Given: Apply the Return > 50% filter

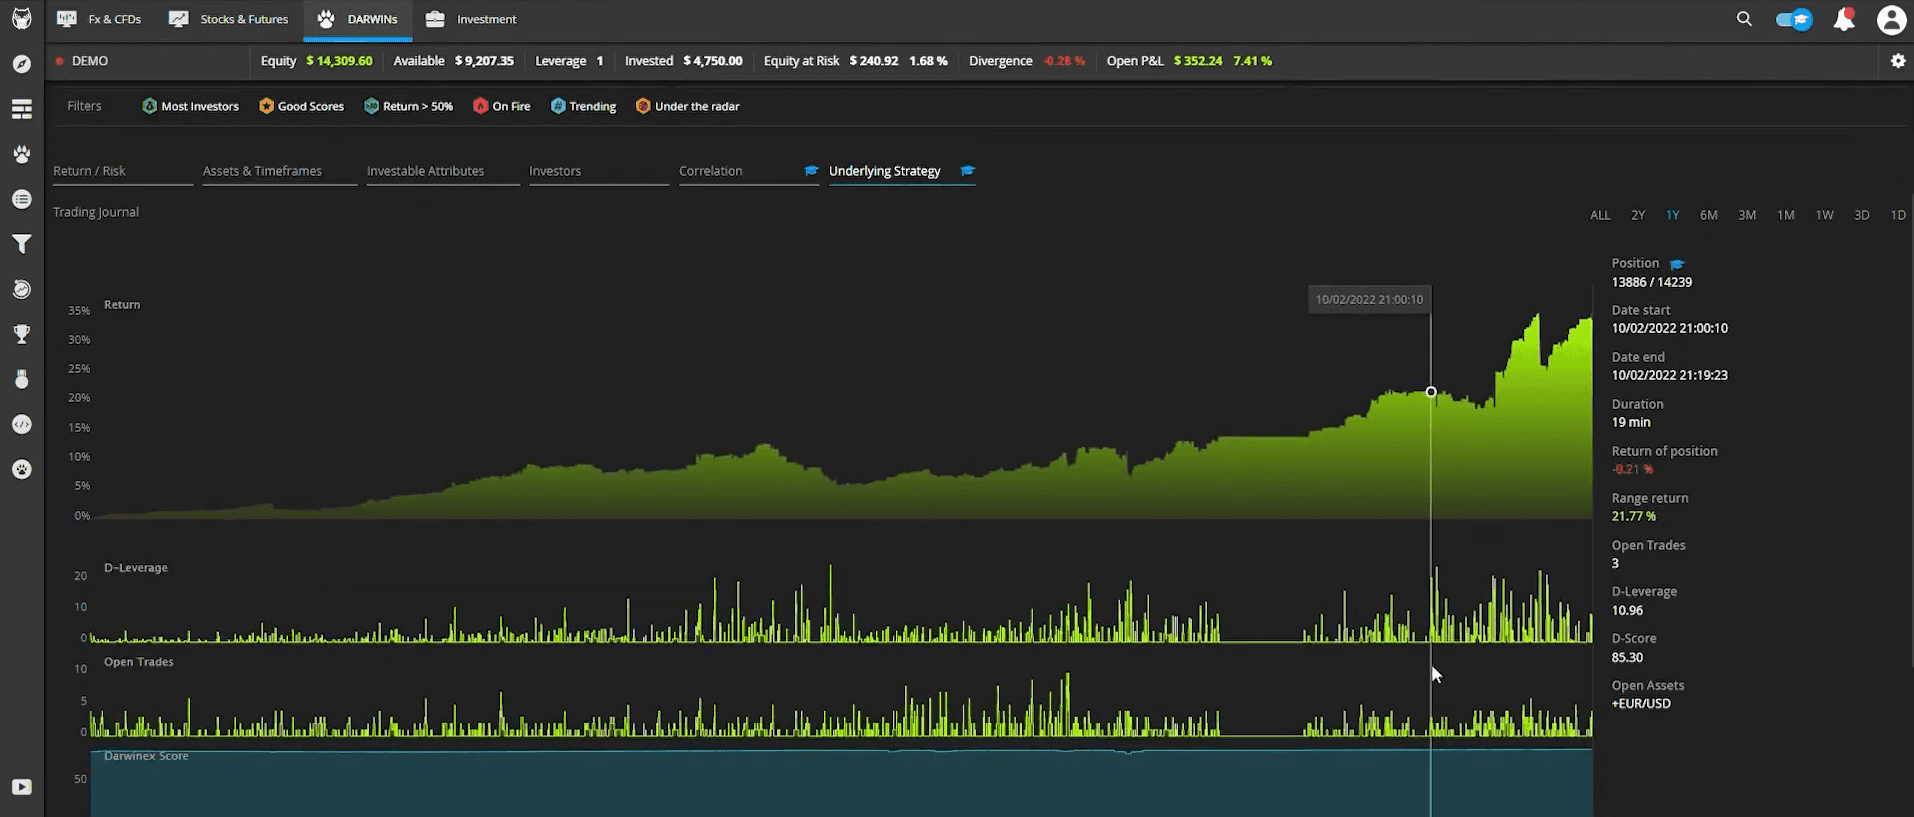Looking at the screenshot, I should [408, 106].
